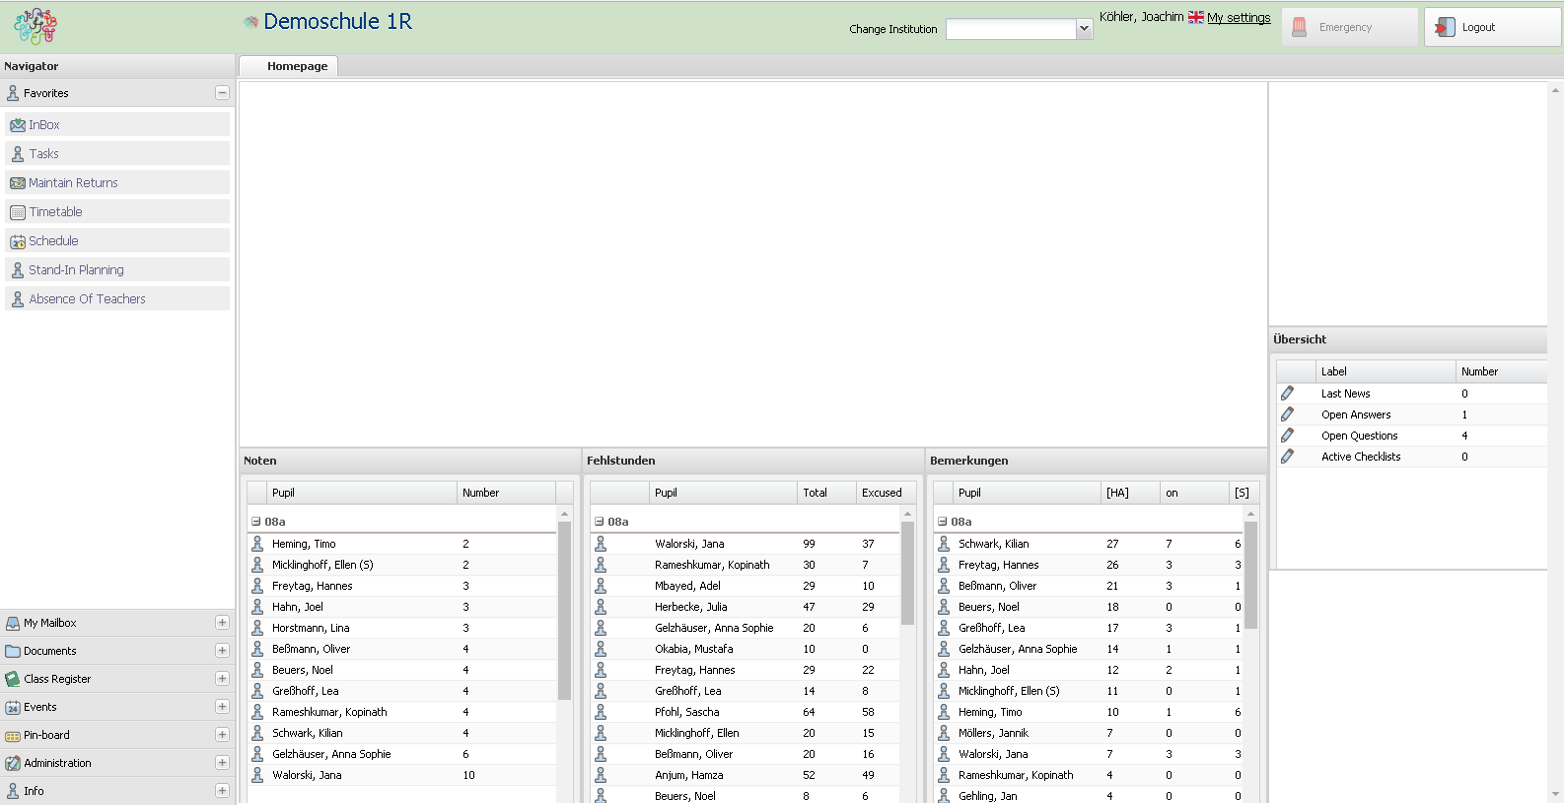
Task: Open the My settings link
Action: [1238, 18]
